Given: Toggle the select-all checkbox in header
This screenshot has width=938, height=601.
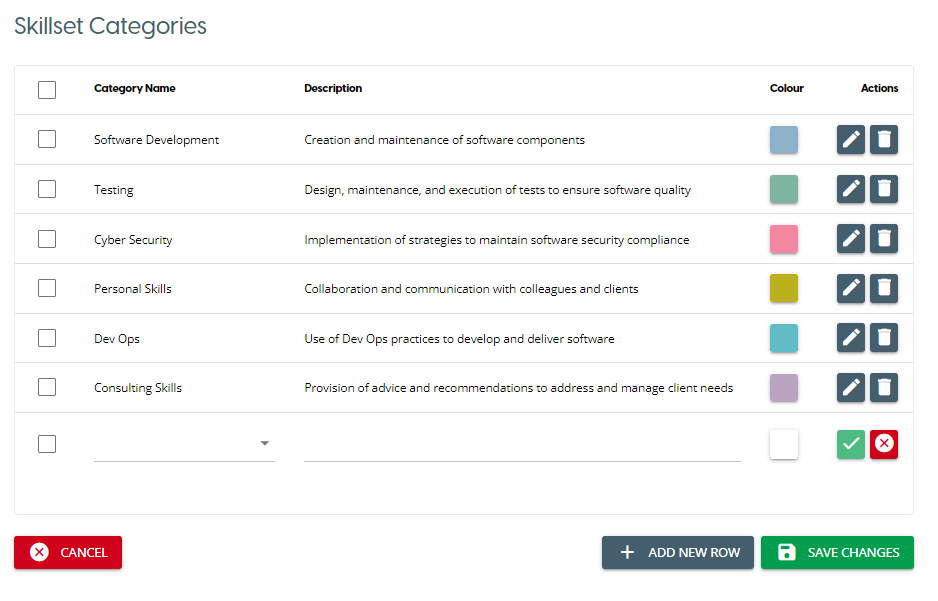Looking at the screenshot, I should (47, 90).
